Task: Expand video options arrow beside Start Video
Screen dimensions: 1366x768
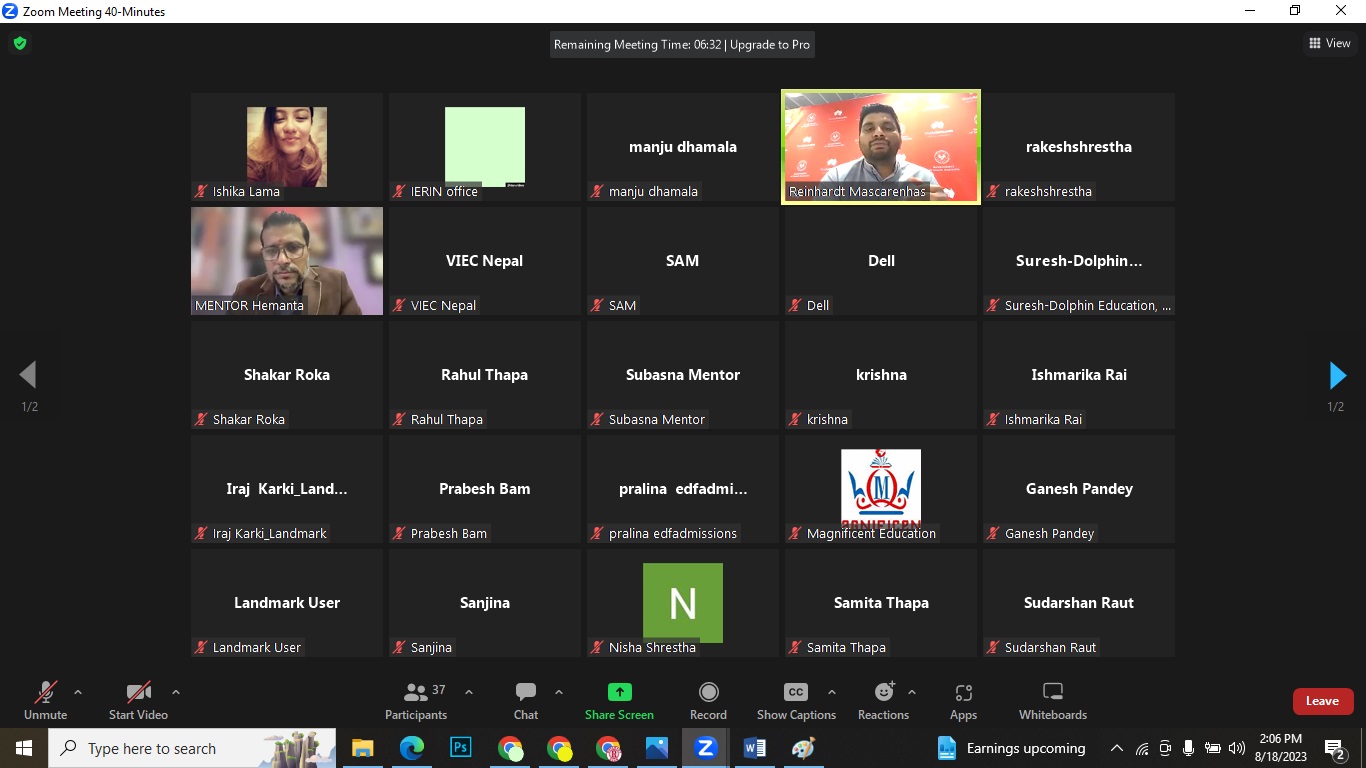Action: coord(176,692)
